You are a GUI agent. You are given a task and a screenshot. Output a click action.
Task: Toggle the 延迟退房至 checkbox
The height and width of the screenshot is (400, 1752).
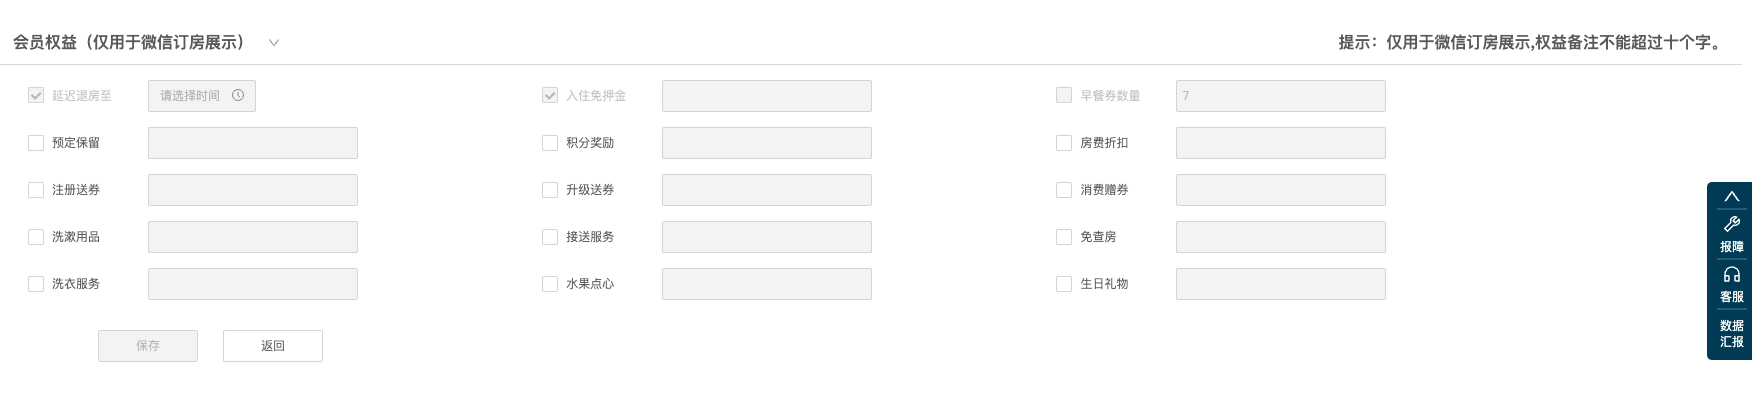click(x=36, y=96)
